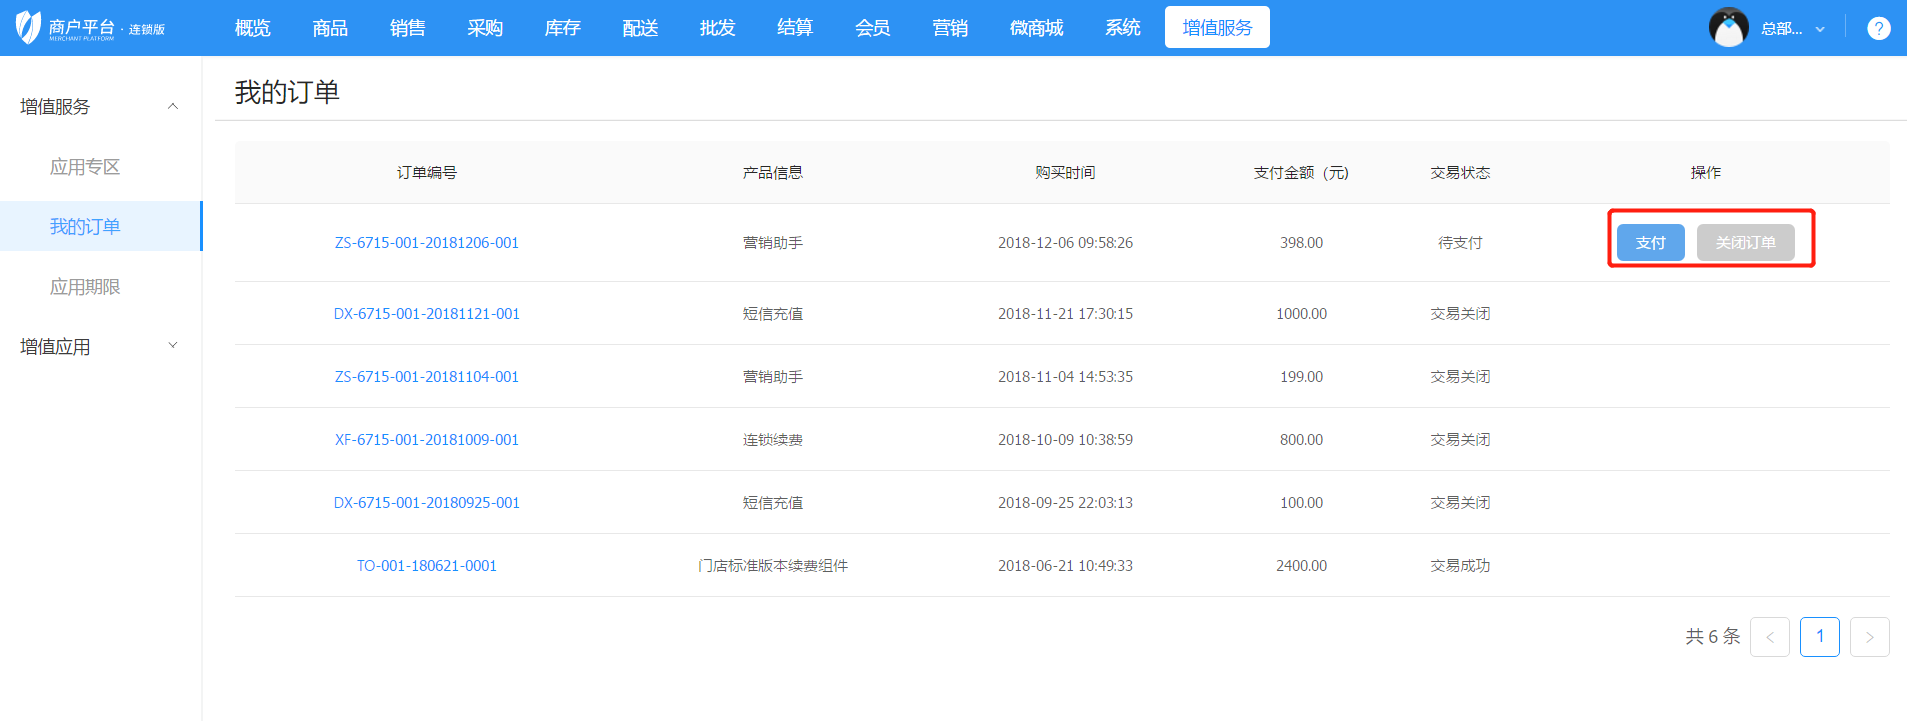Viewport: 1907px width, 721px height.
Task: Go to the previous page arrow
Action: (x=1769, y=637)
